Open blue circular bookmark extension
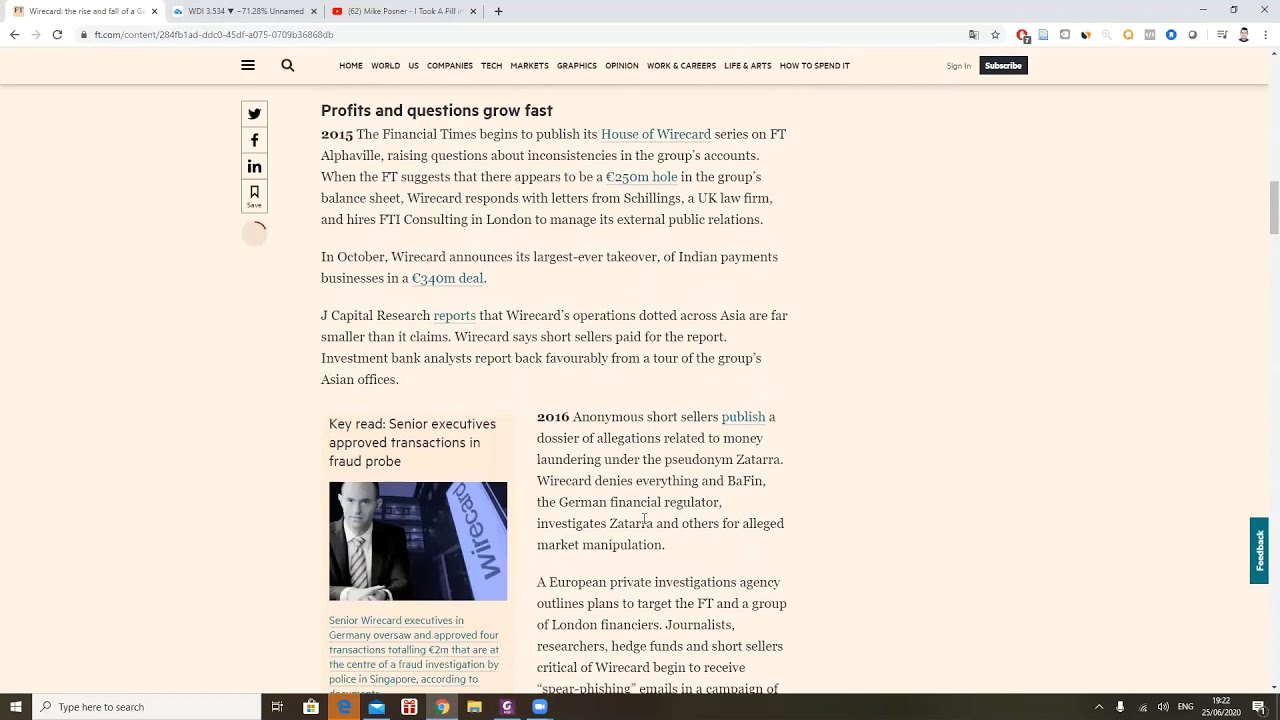Screen dimensions: 1280x720 (1171, 34)
